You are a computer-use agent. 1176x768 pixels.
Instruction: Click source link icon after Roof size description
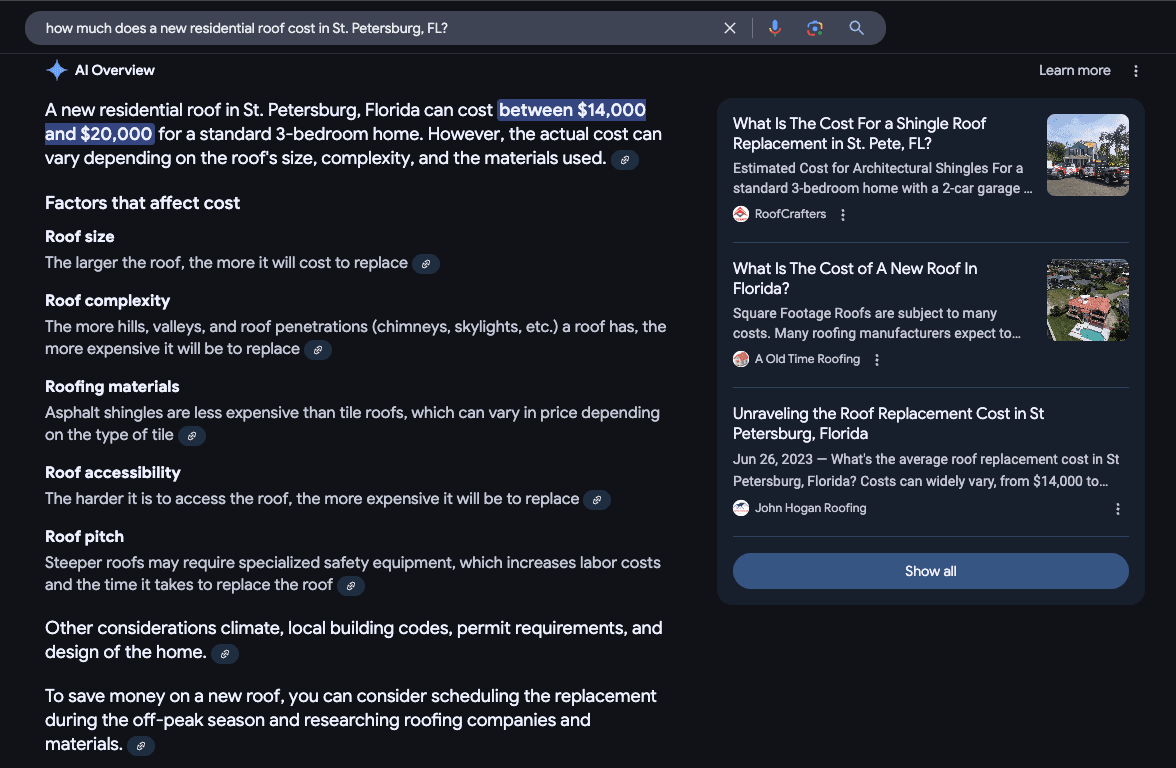coord(426,264)
